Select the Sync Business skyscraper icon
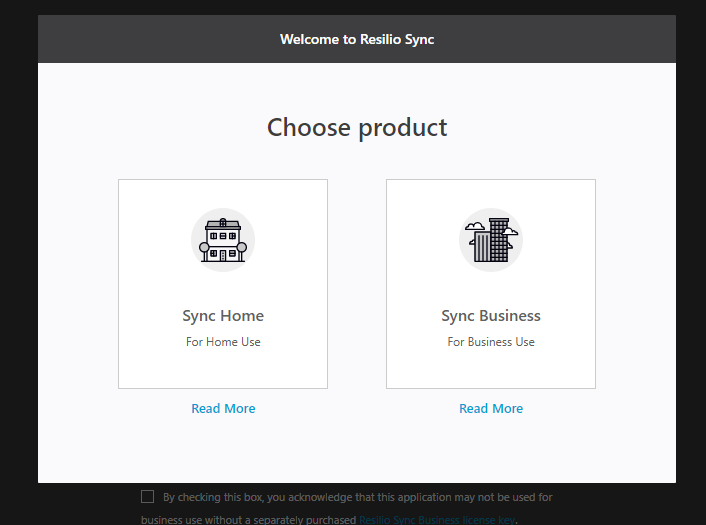 point(491,240)
